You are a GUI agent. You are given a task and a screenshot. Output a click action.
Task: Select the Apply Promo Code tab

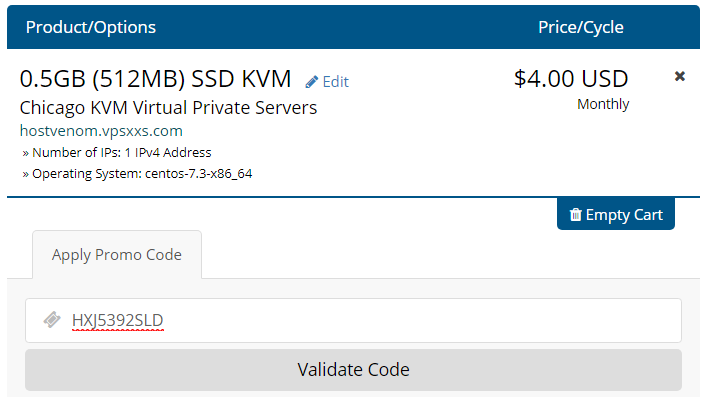pyautogui.click(x=117, y=254)
